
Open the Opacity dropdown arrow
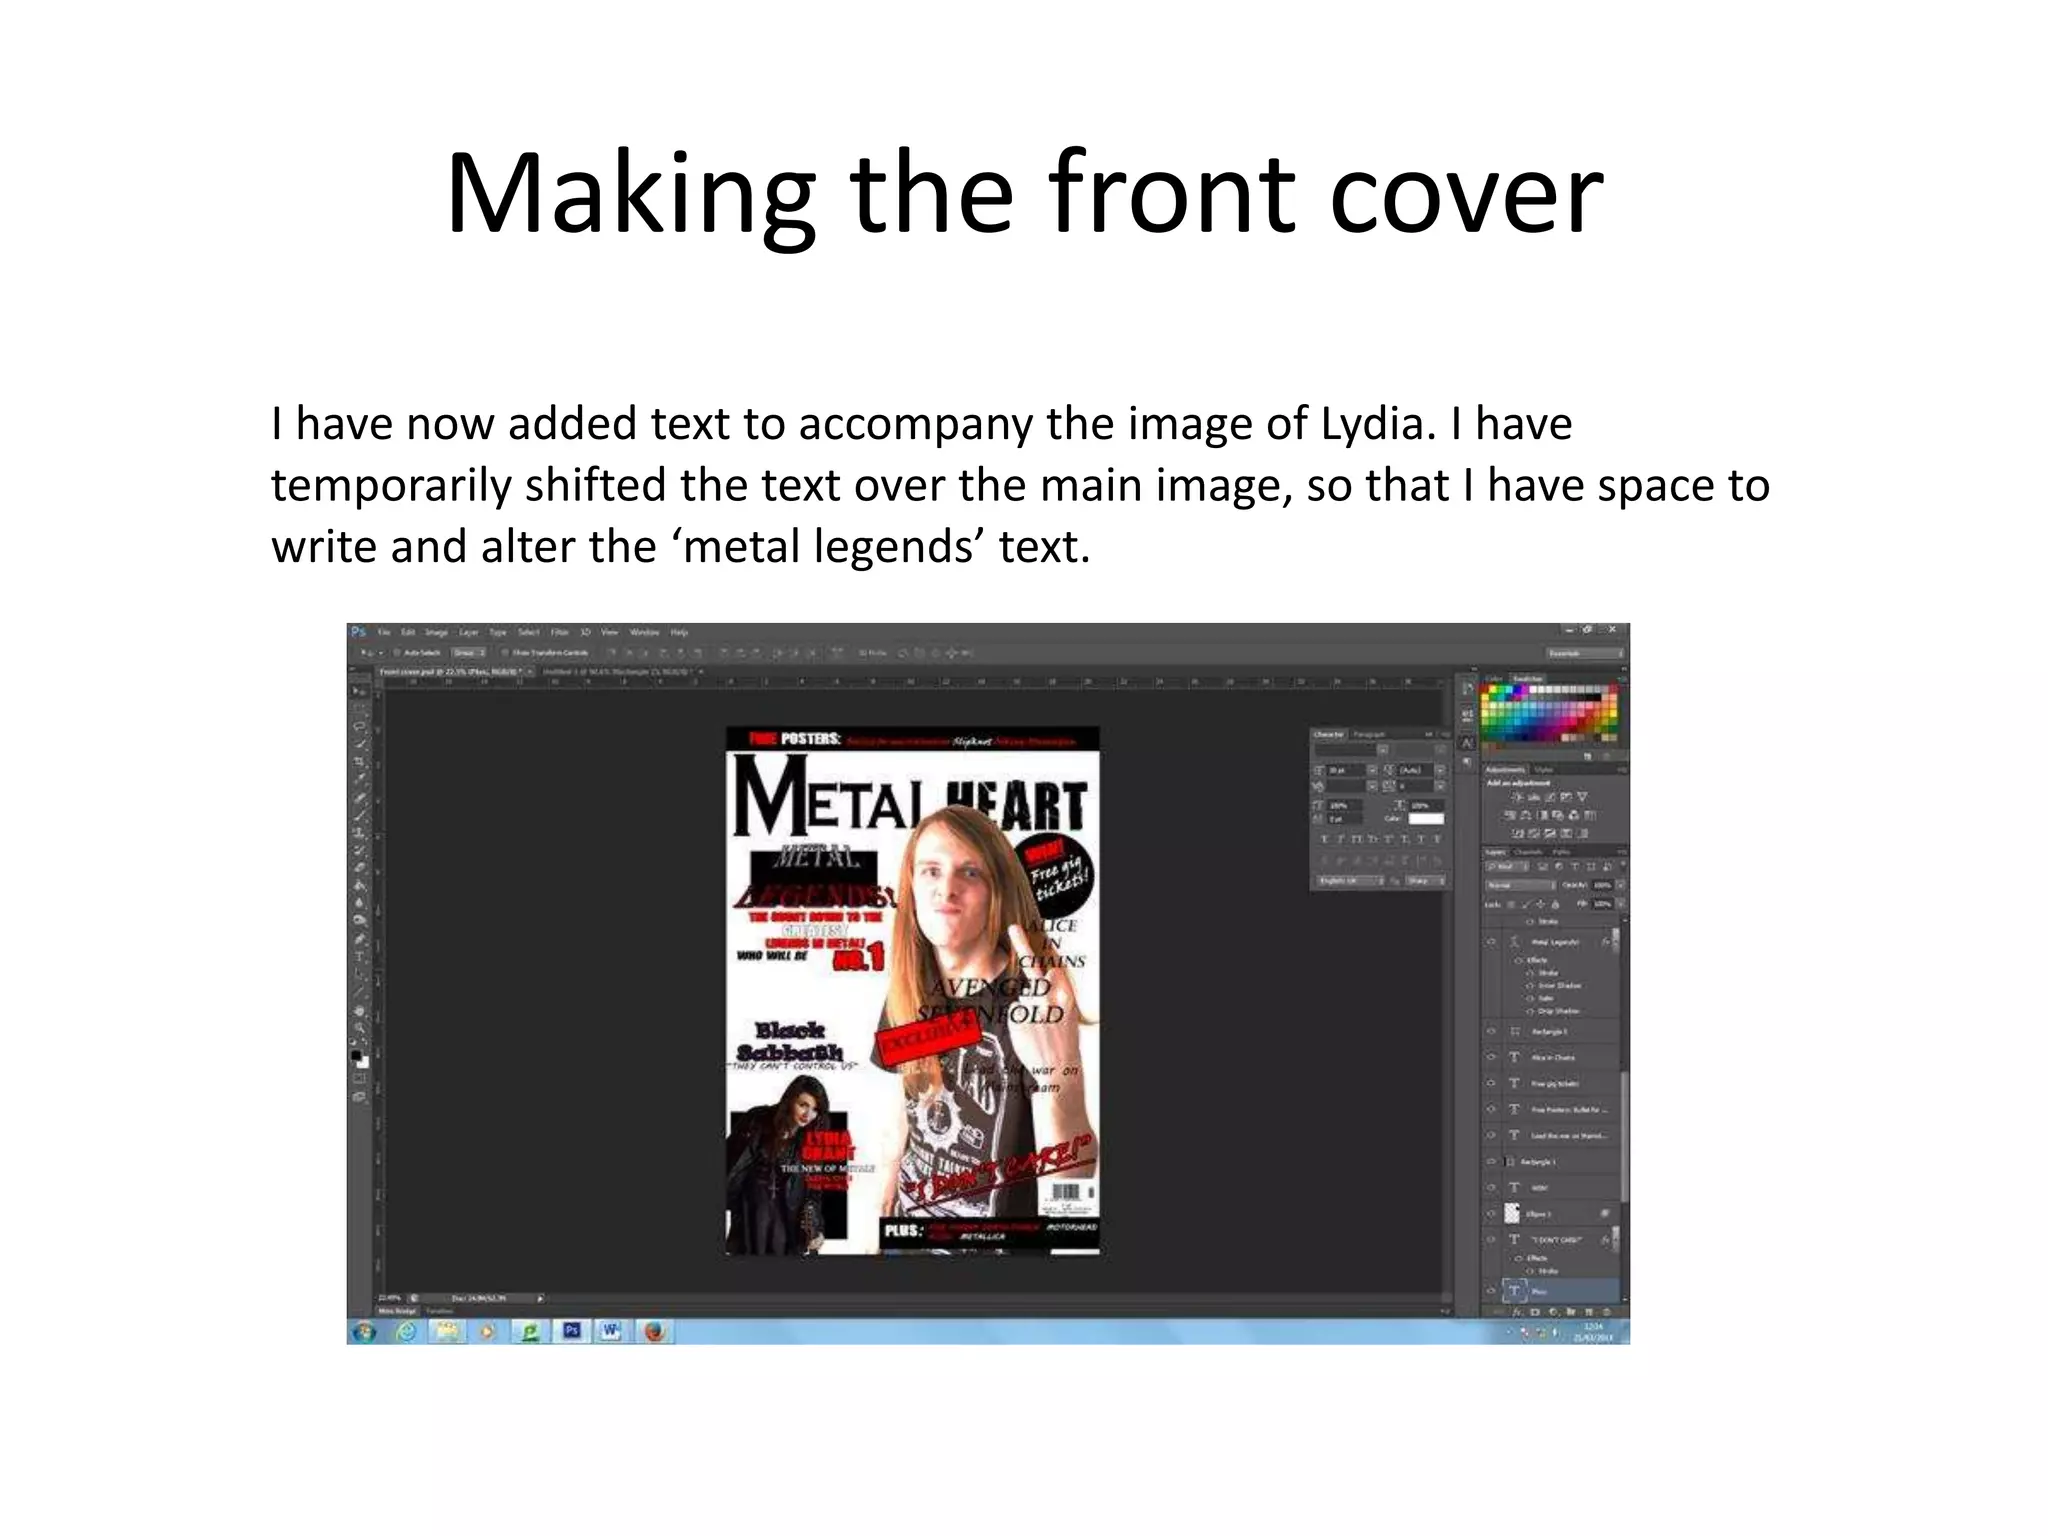pos(1621,885)
